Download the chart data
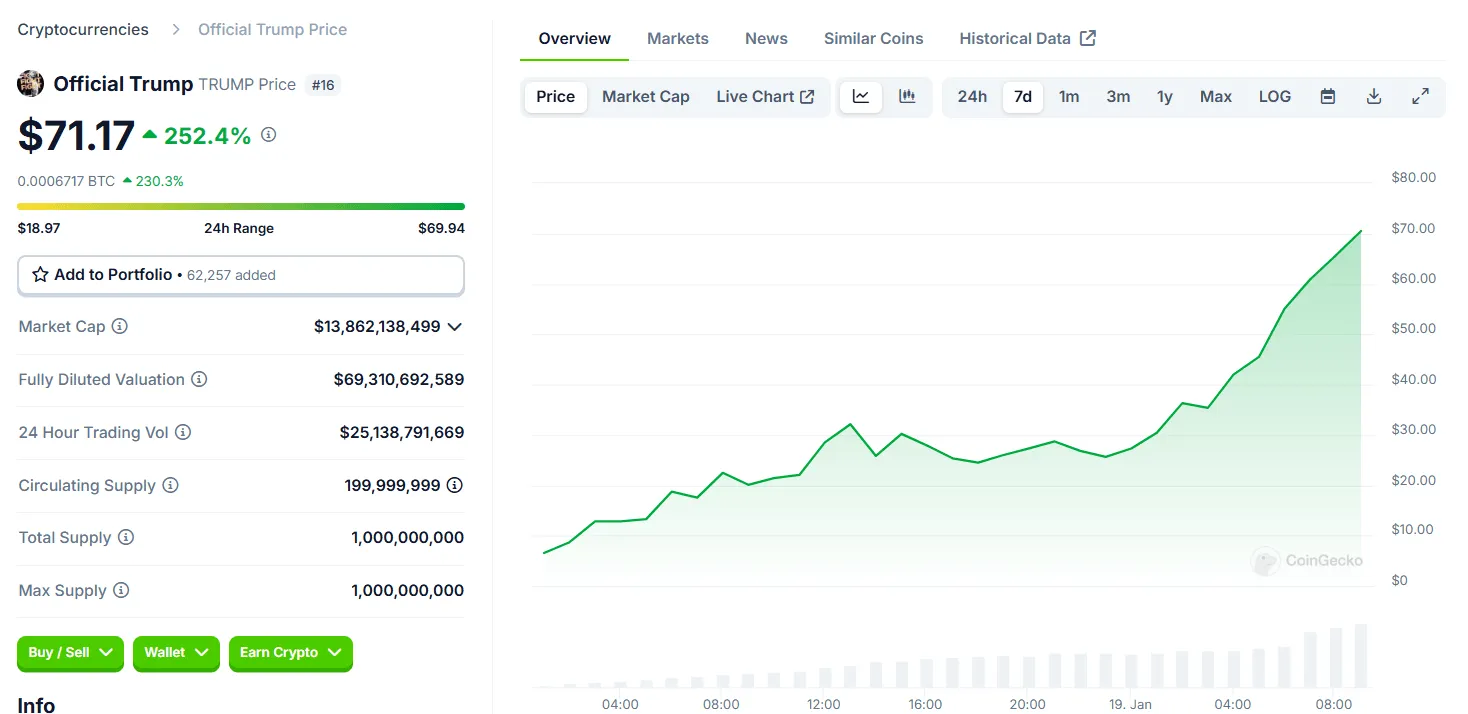This screenshot has height=714, width=1468. (x=1374, y=97)
